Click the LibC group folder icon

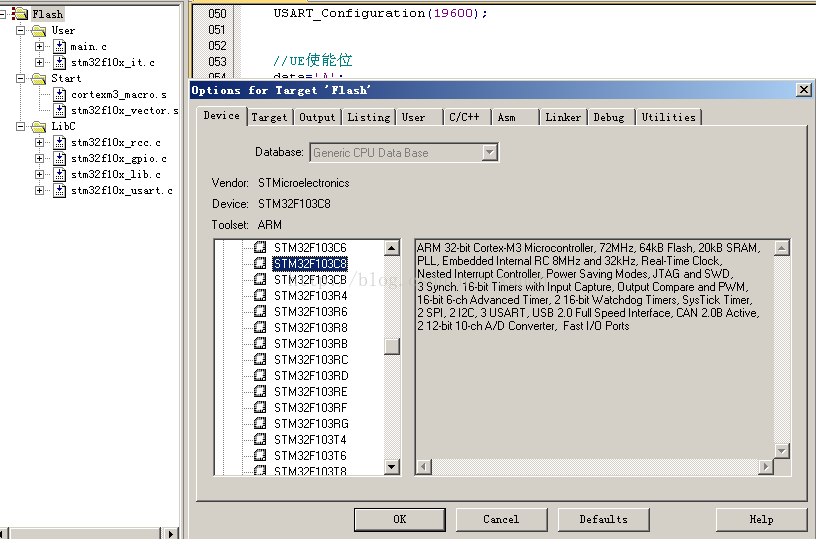tap(39, 126)
